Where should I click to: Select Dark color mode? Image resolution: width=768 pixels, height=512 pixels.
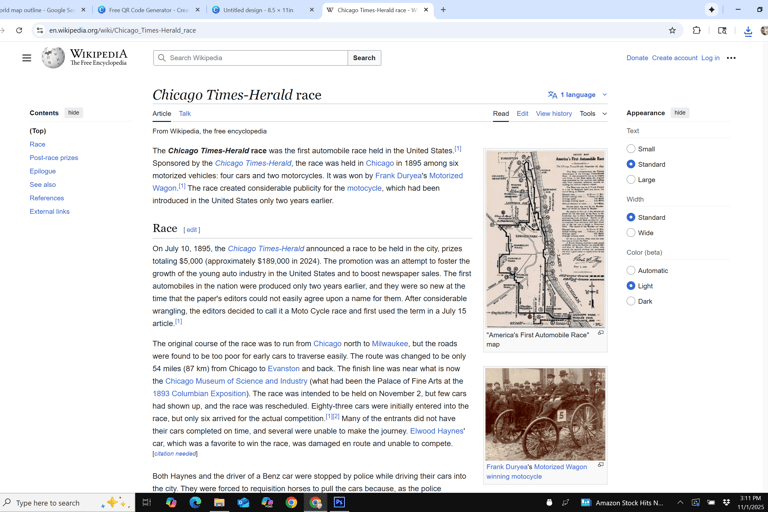click(631, 301)
